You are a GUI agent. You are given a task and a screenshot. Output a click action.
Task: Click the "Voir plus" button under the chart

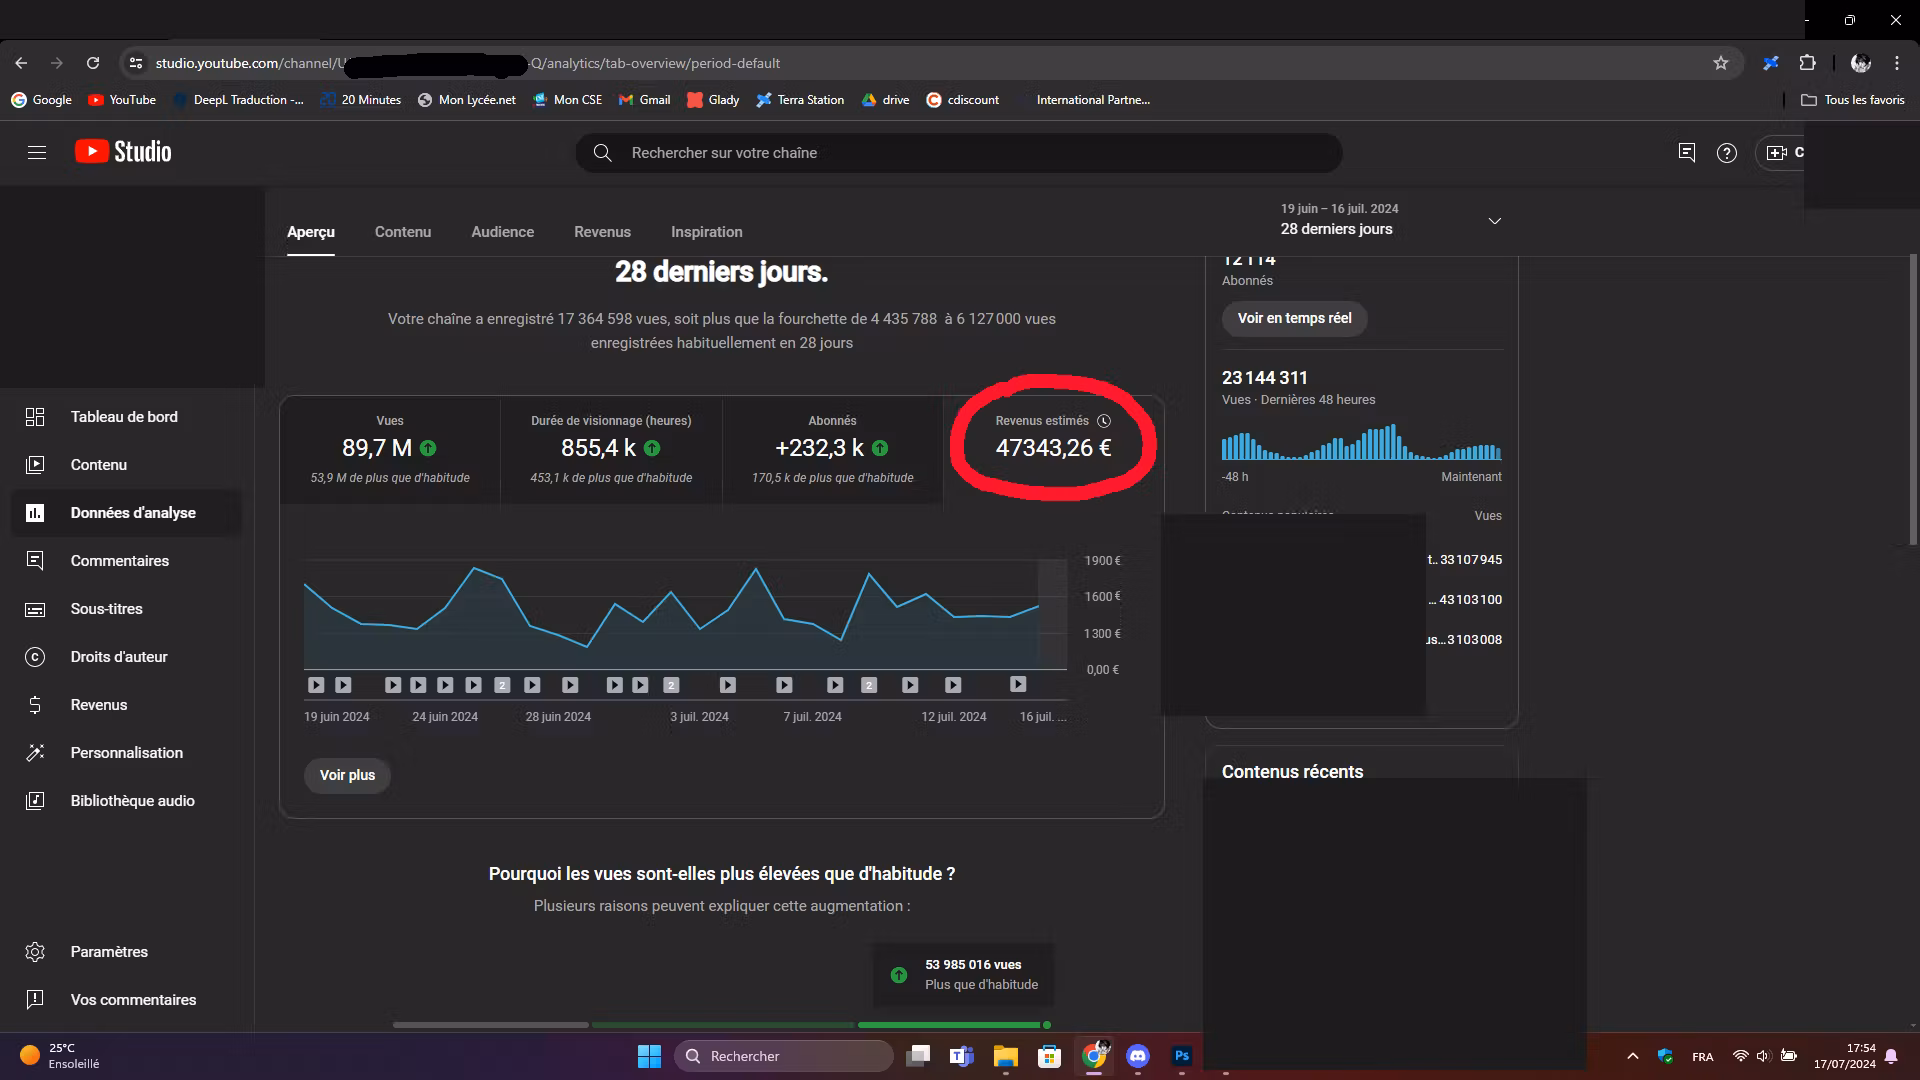tap(347, 774)
